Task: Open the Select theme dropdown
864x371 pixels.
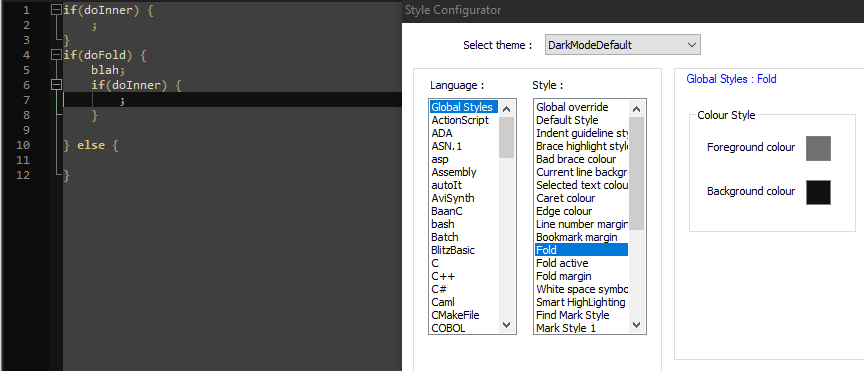Action: click(623, 45)
